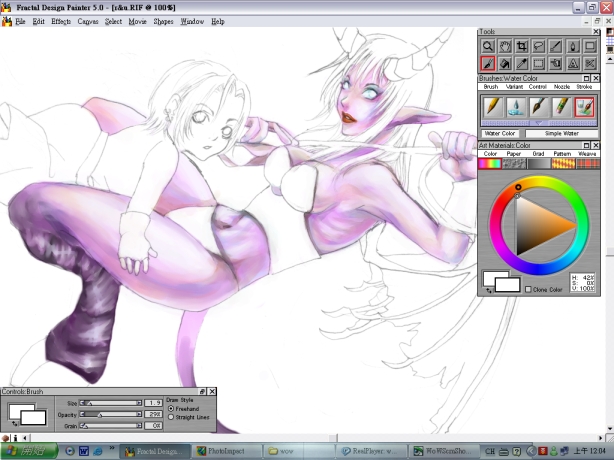This screenshot has height=460, width=614.
Task: Select the Floater Adjuster pointing-hand tool
Action: pos(556,63)
